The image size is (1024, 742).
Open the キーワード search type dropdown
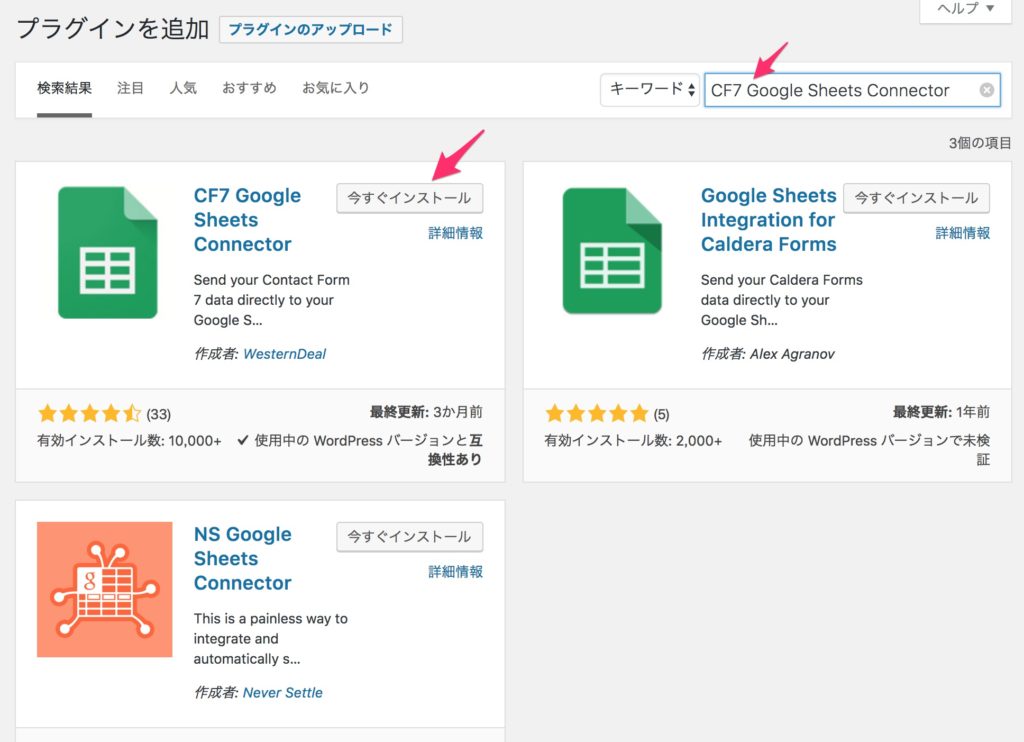pyautogui.click(x=651, y=90)
